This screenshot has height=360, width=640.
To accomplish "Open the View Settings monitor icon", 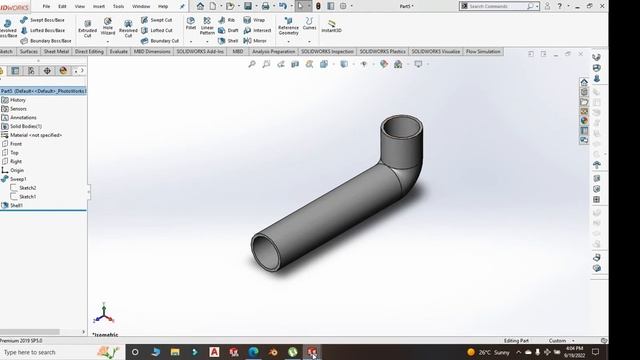I will click(x=418, y=64).
